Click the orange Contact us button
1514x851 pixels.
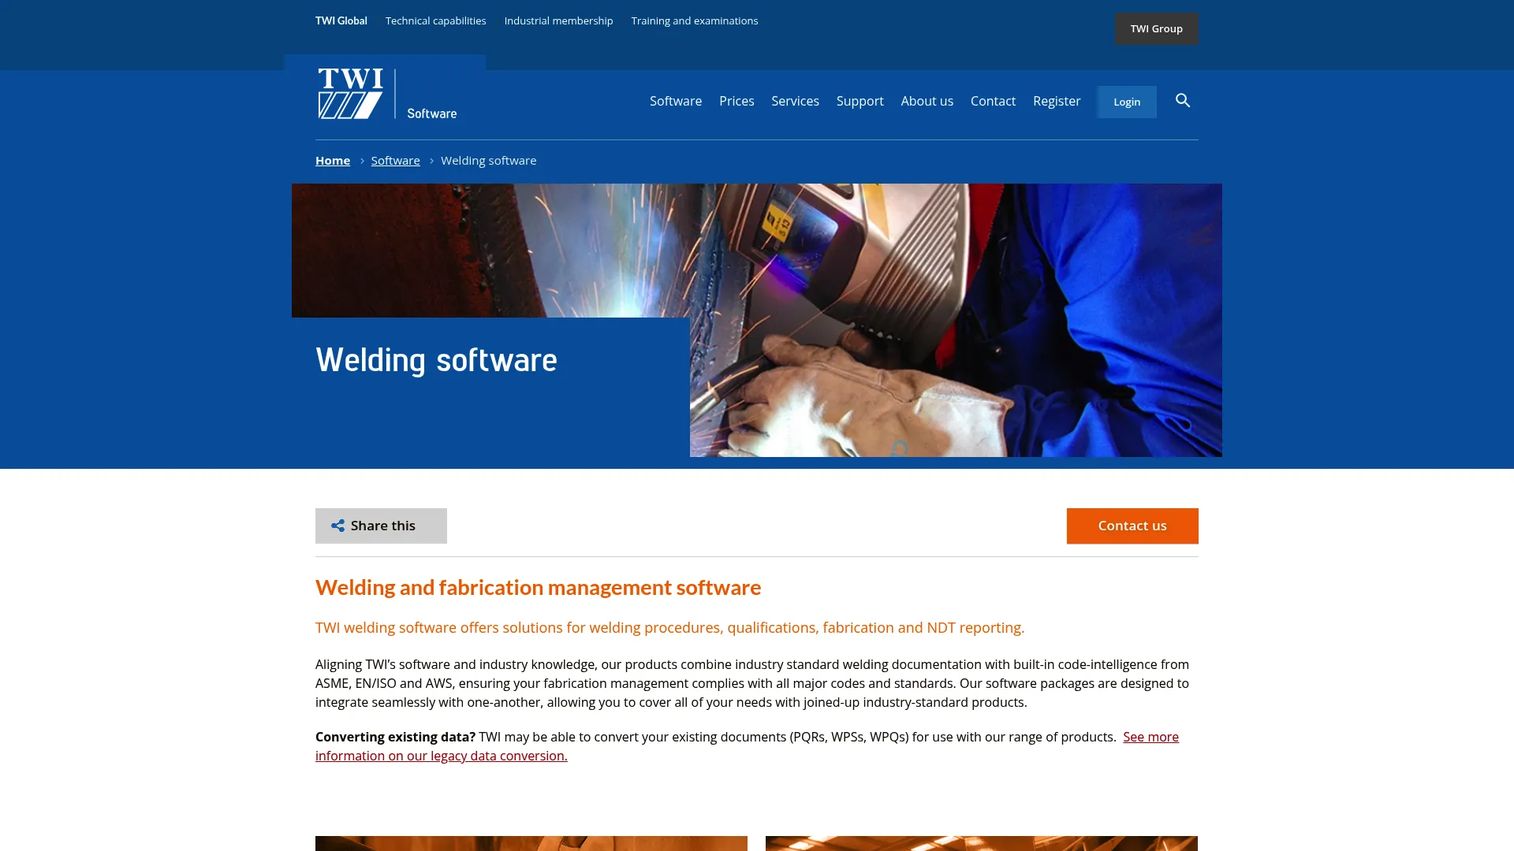click(x=1132, y=526)
